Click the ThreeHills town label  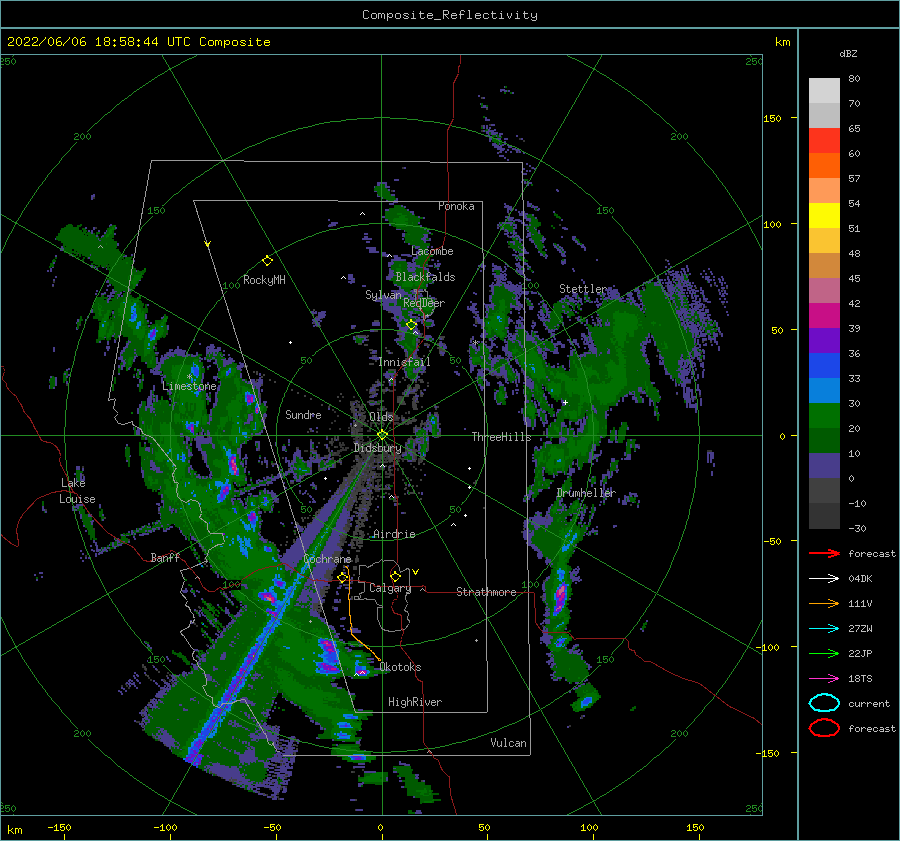[x=501, y=437]
